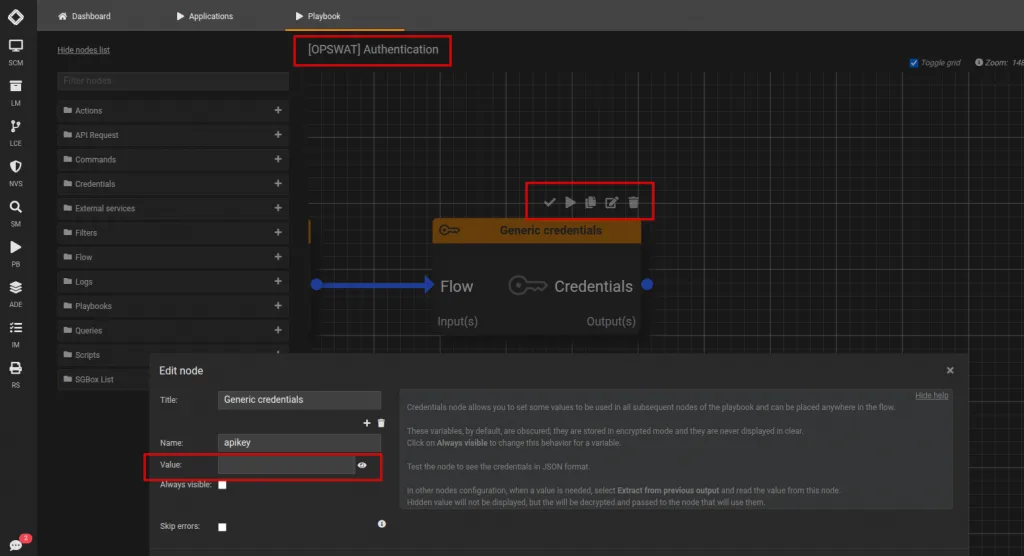This screenshot has width=1024, height=556.
Task: Click the Credentials output connector dot
Action: pos(647,284)
